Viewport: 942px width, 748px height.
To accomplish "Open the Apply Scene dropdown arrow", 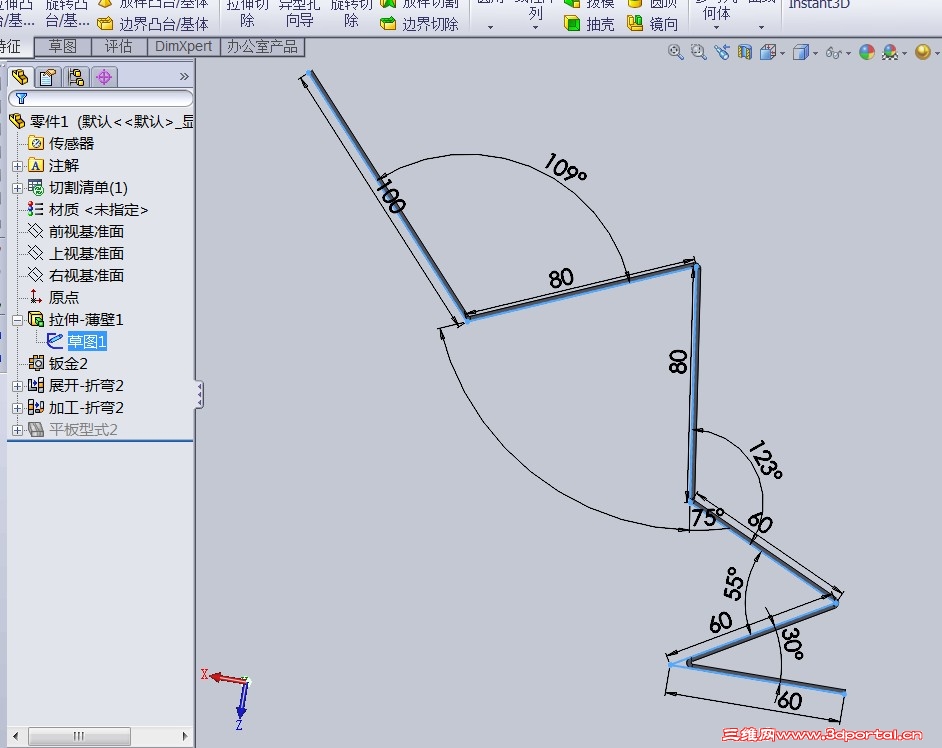I will (904, 53).
